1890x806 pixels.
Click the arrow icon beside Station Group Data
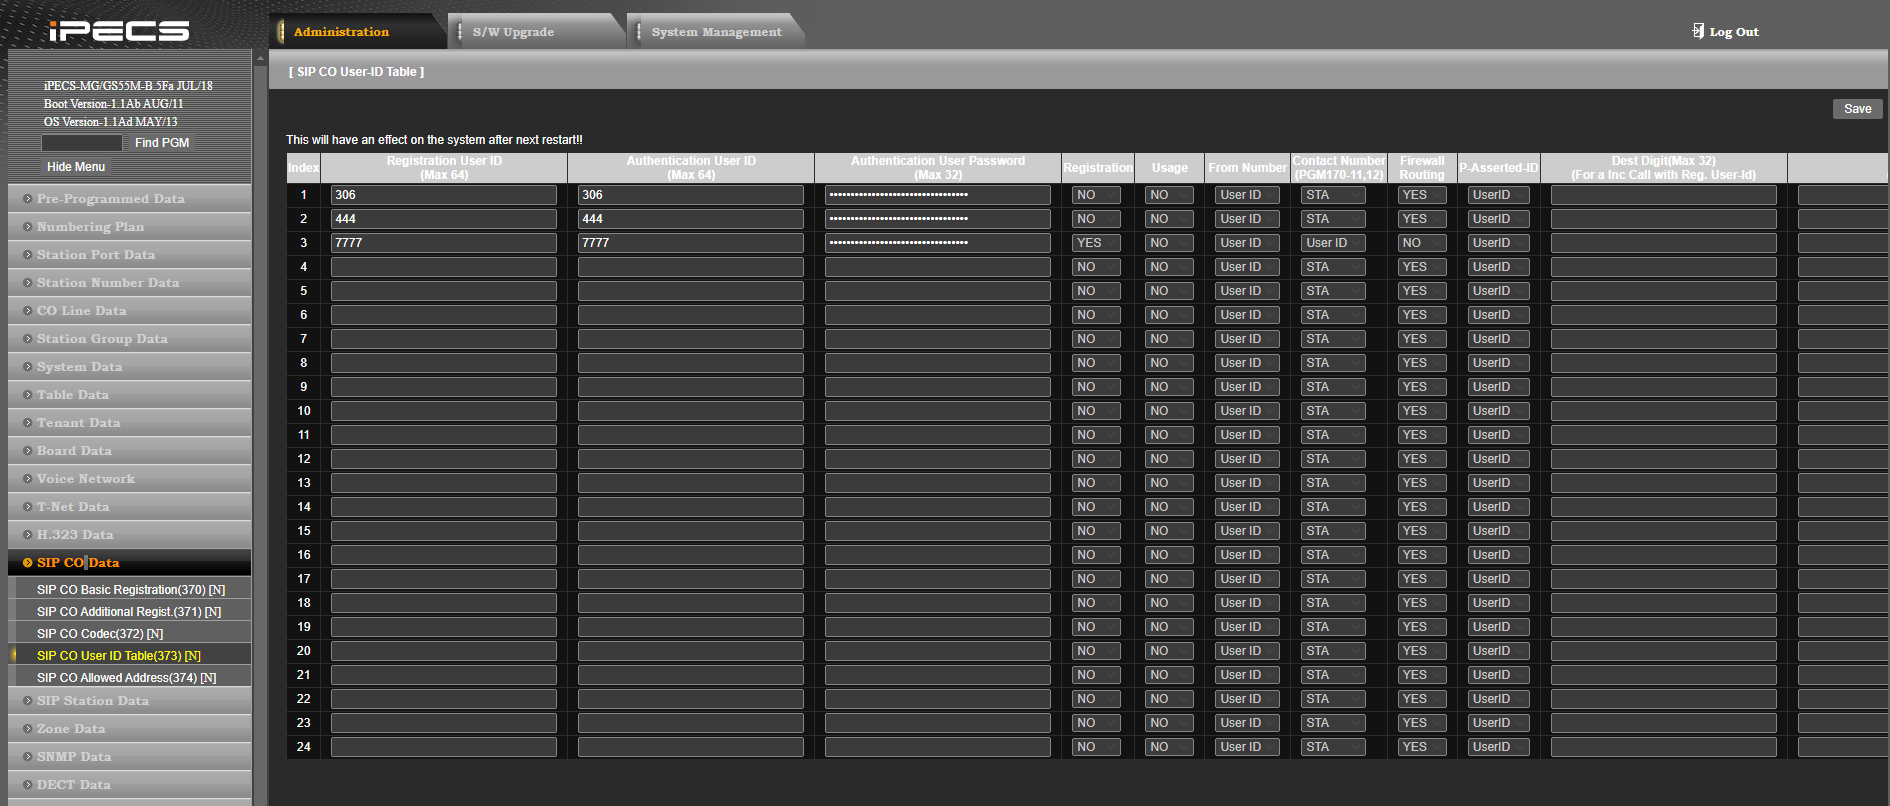click(x=28, y=339)
